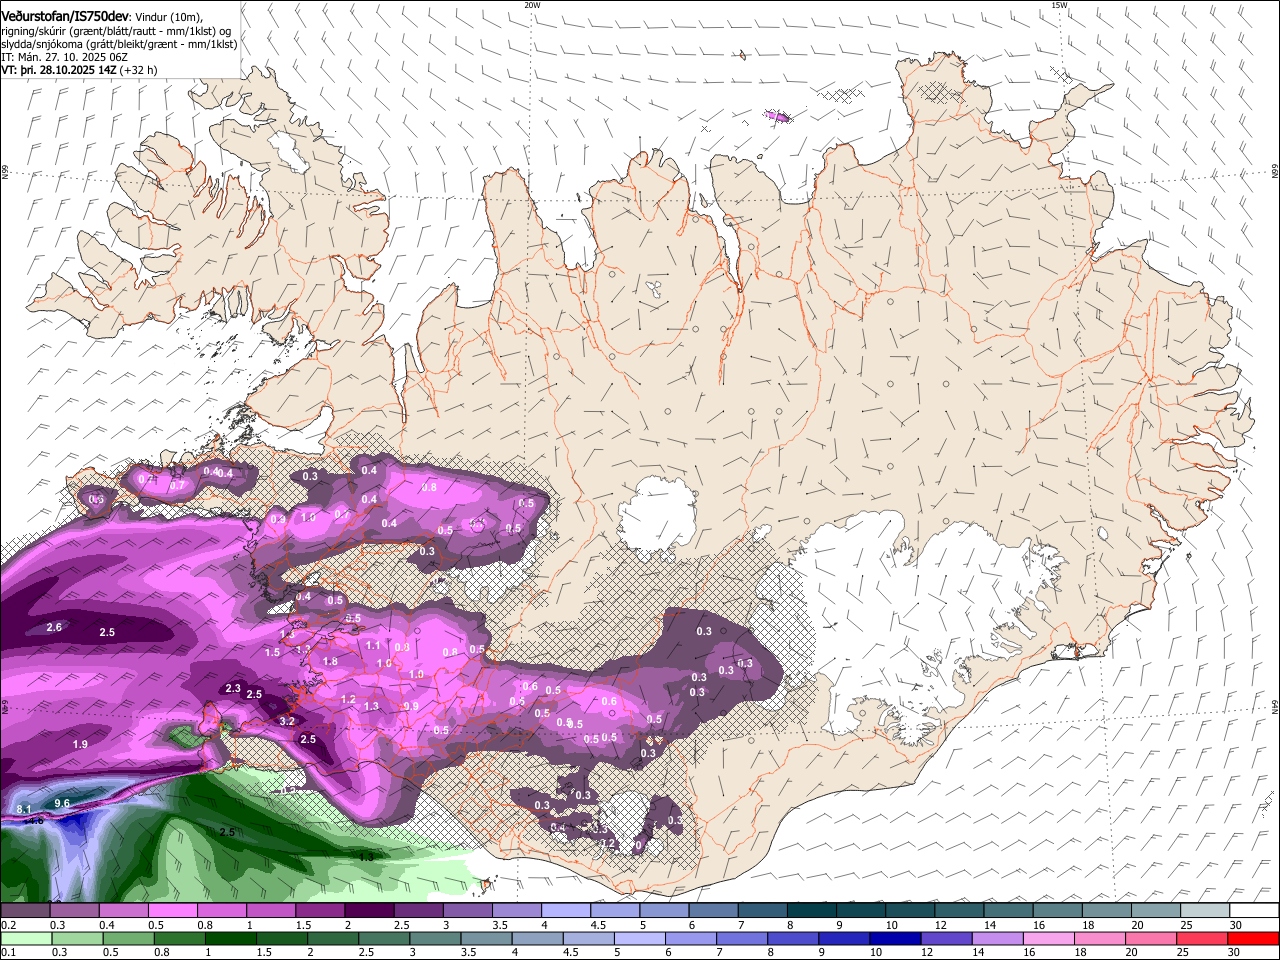Select darkest green bottom-row swatch labeled 1

pos(229,938)
